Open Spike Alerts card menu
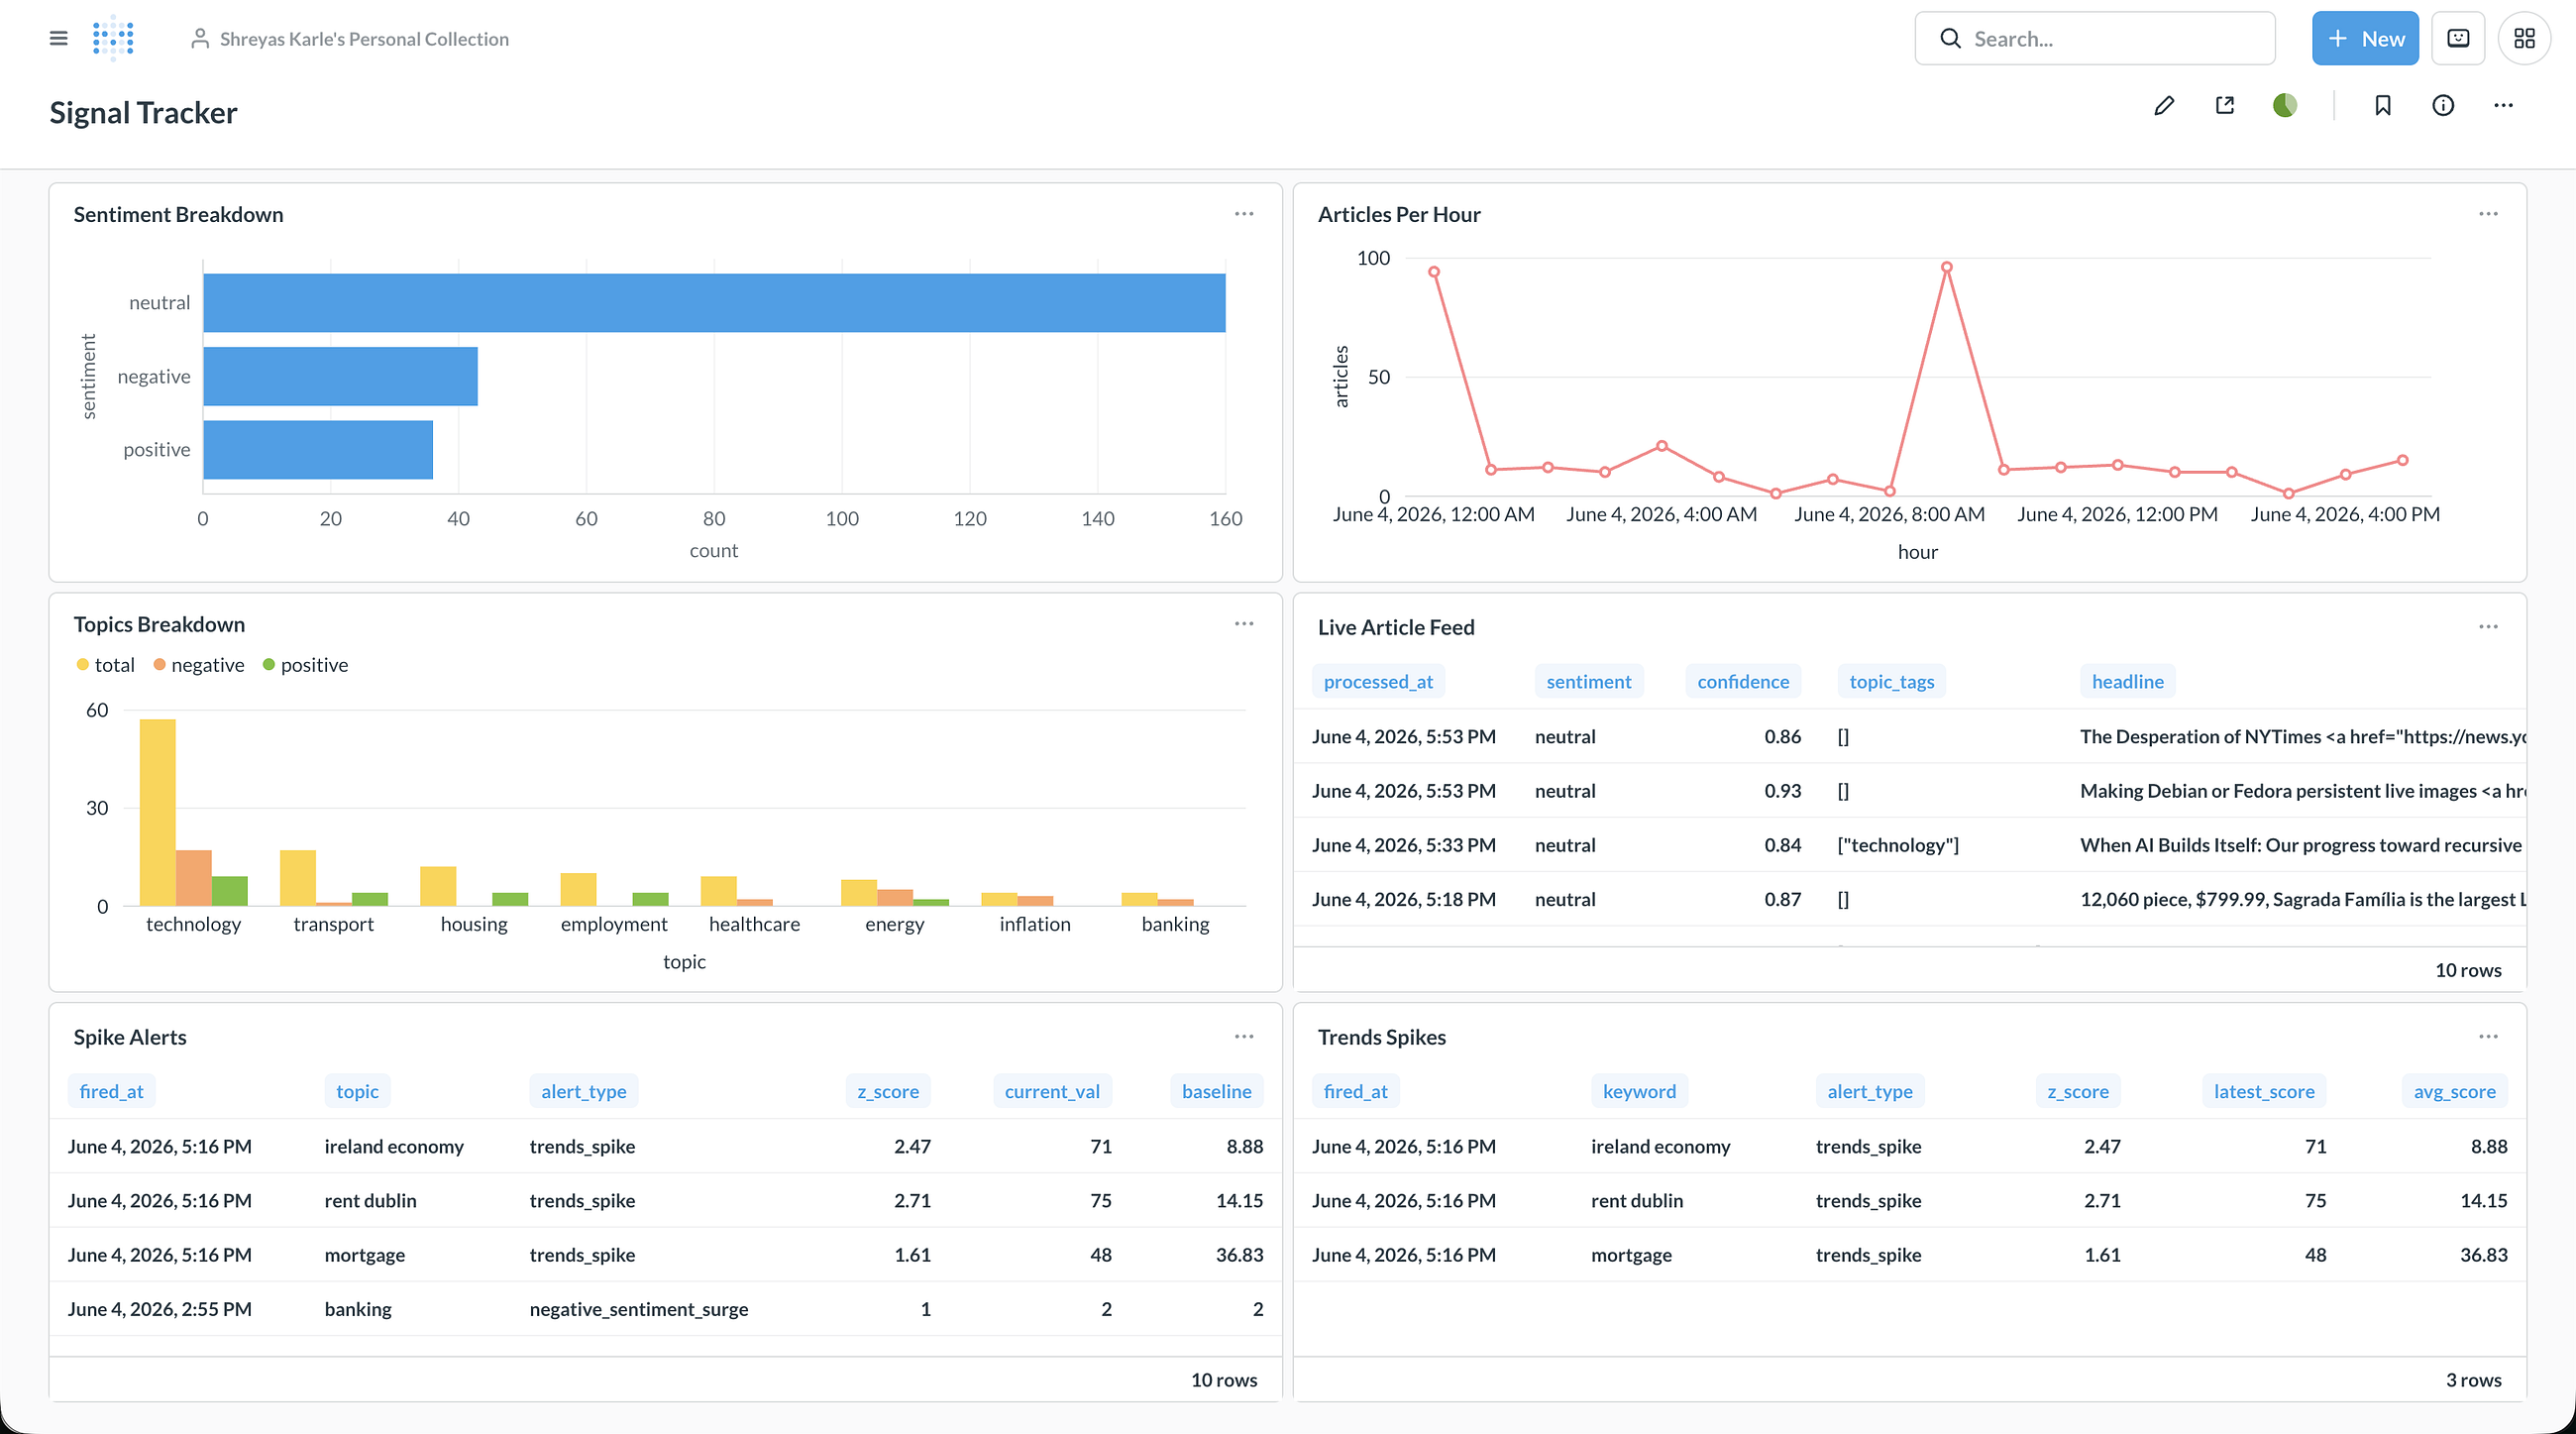The width and height of the screenshot is (2576, 1434). [1244, 1037]
